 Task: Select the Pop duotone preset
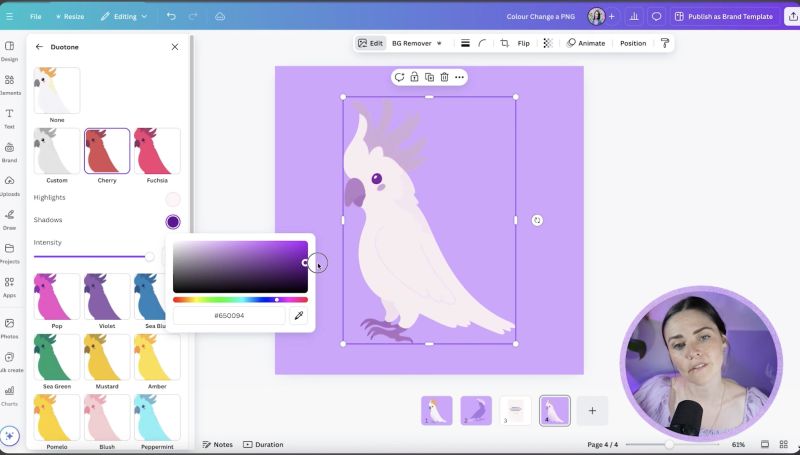[x=57, y=297]
